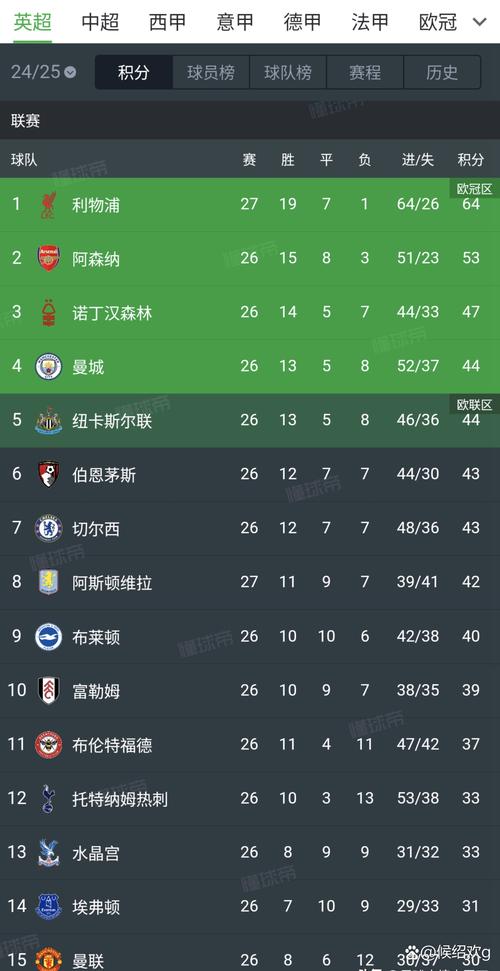Viewport: 500px width, 971px height.
Task: Expand the league list chevron
Action: [x=480, y=22]
